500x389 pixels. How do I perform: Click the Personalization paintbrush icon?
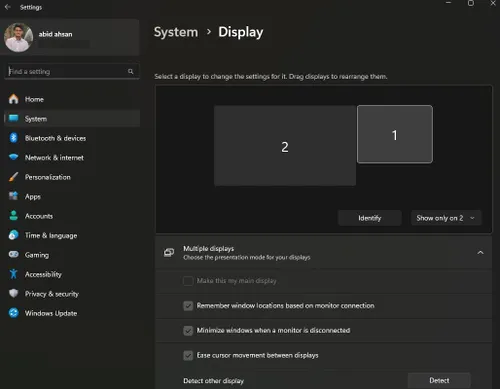click(x=13, y=177)
